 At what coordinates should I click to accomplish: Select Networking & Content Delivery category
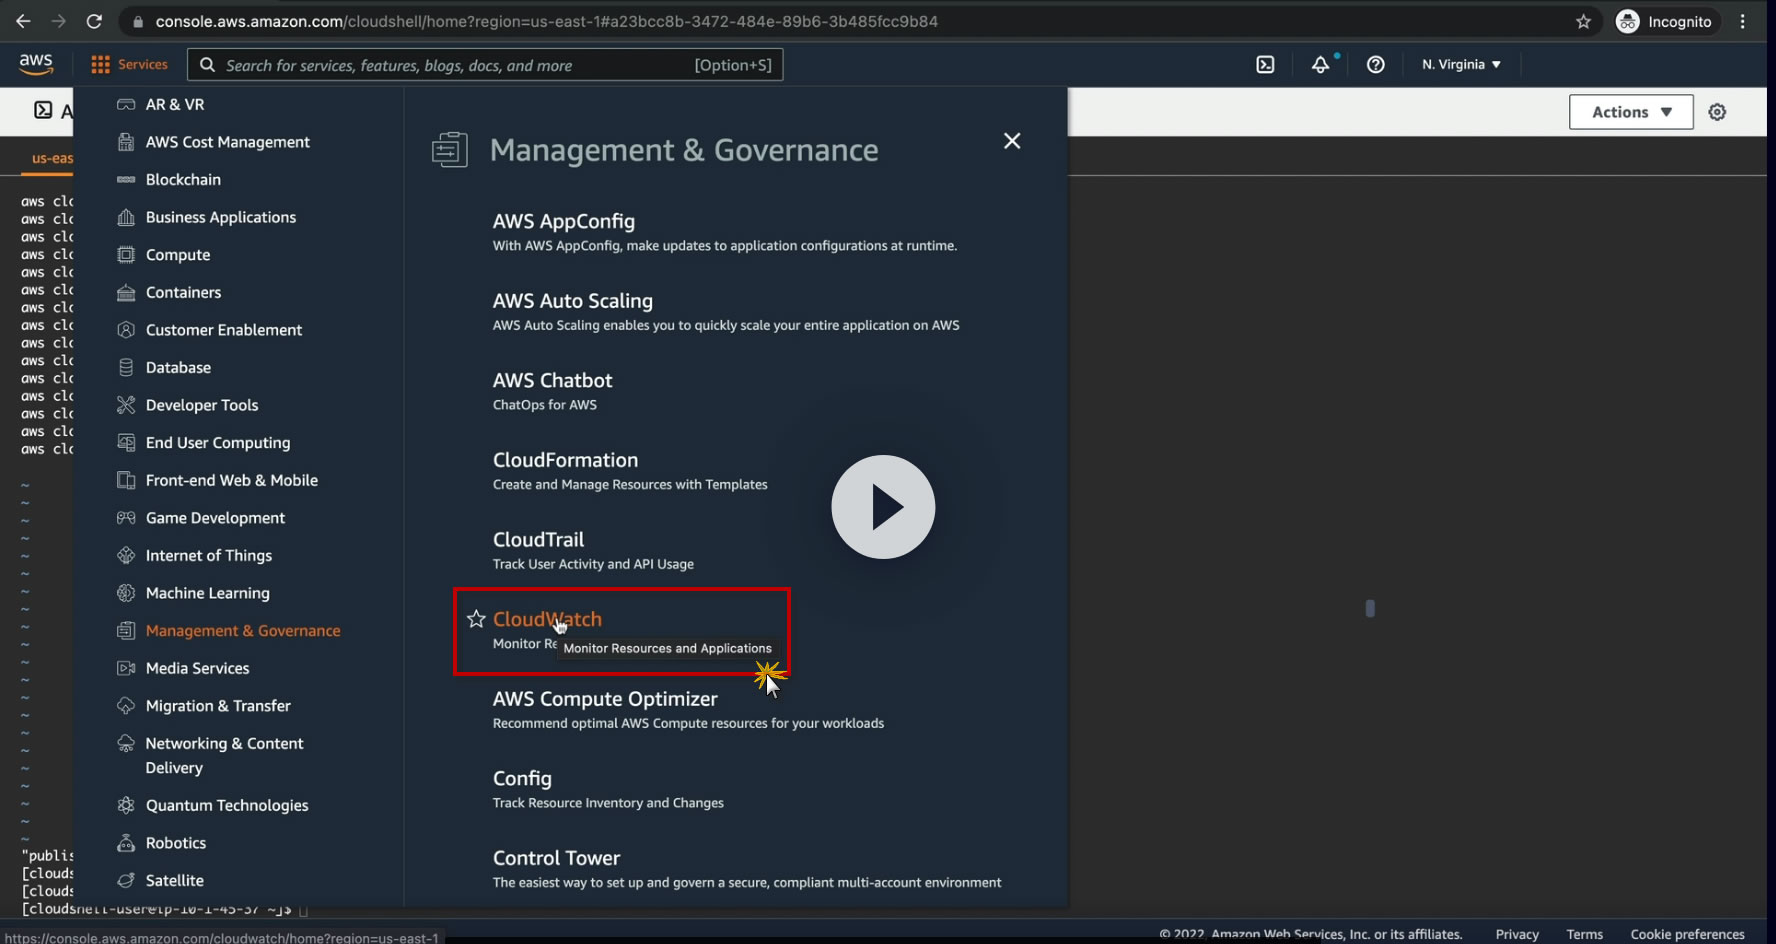coord(225,756)
